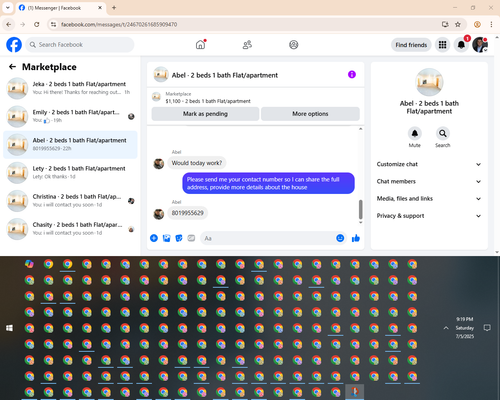Click the More options button
This screenshot has height=400, width=500.
[310, 114]
